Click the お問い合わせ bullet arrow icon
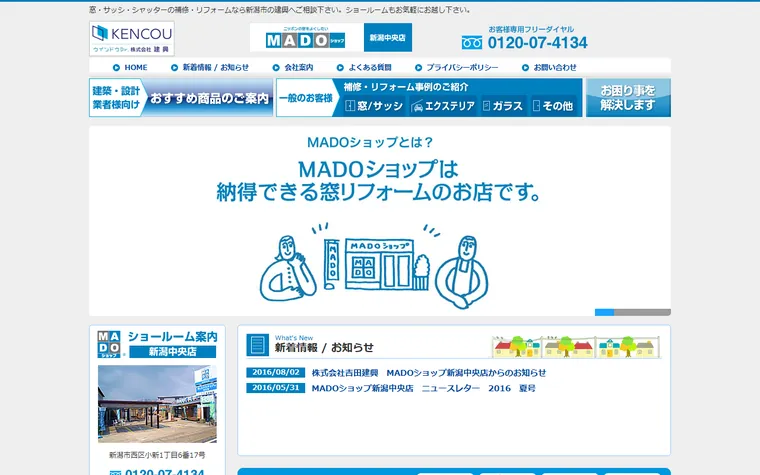Viewport: 760px width, 475px height. point(525,68)
